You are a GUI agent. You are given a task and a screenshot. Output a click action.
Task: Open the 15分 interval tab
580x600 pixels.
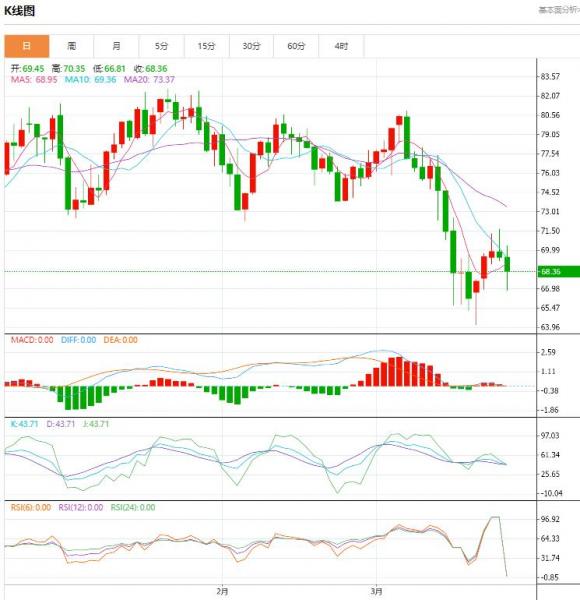coord(207,46)
